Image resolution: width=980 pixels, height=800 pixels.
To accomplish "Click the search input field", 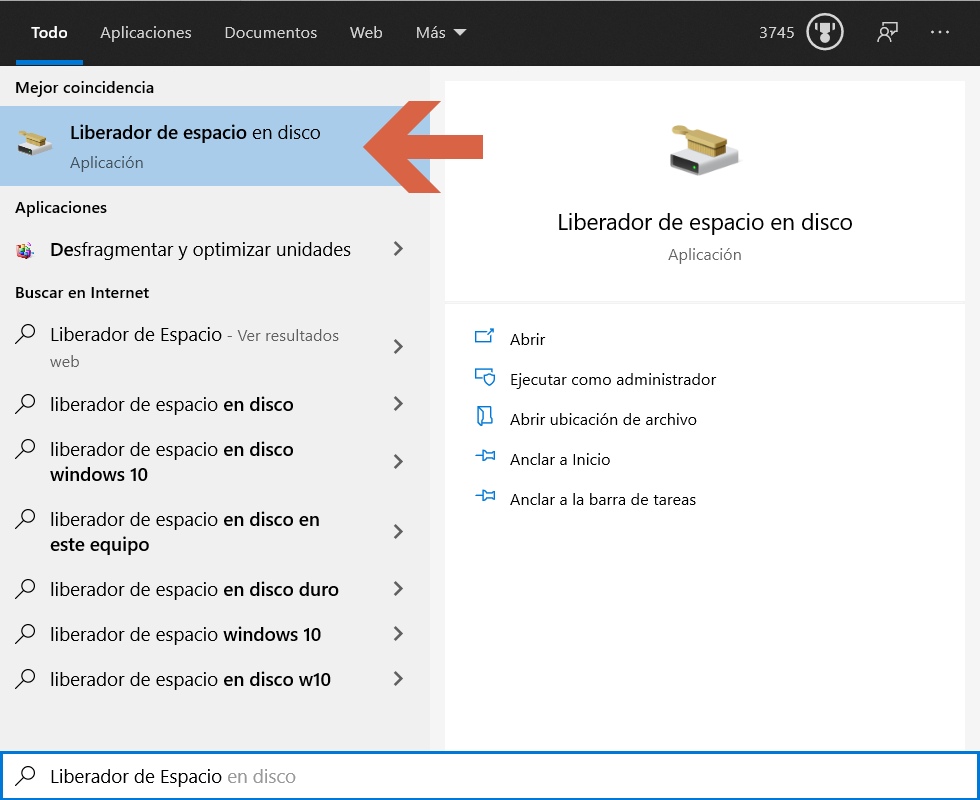I will coord(490,776).
